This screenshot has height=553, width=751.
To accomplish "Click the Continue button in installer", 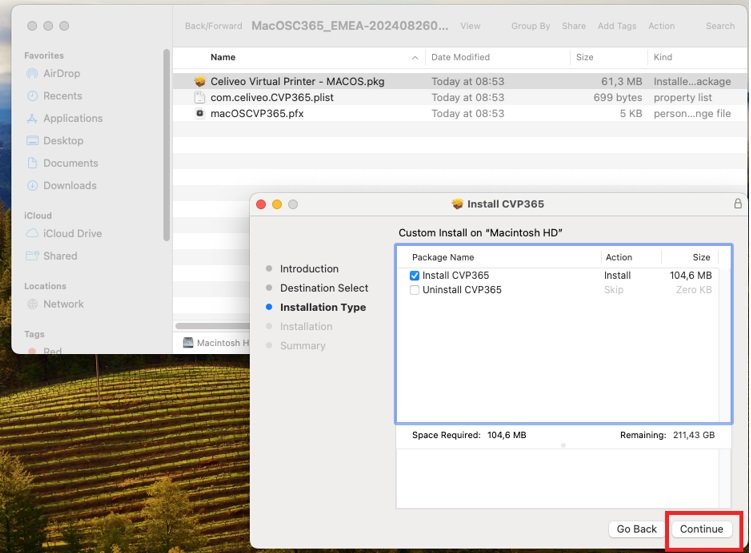I will tap(701, 529).
